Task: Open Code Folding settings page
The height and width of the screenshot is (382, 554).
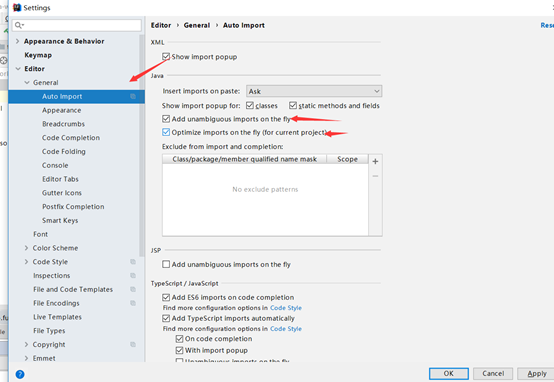Action: 64,152
